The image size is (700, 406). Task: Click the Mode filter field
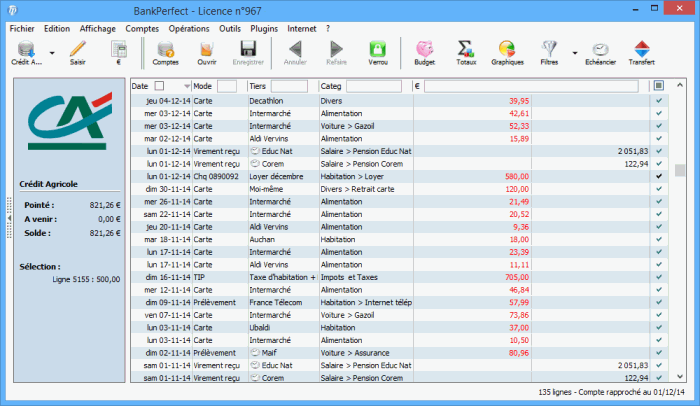tap(227, 86)
